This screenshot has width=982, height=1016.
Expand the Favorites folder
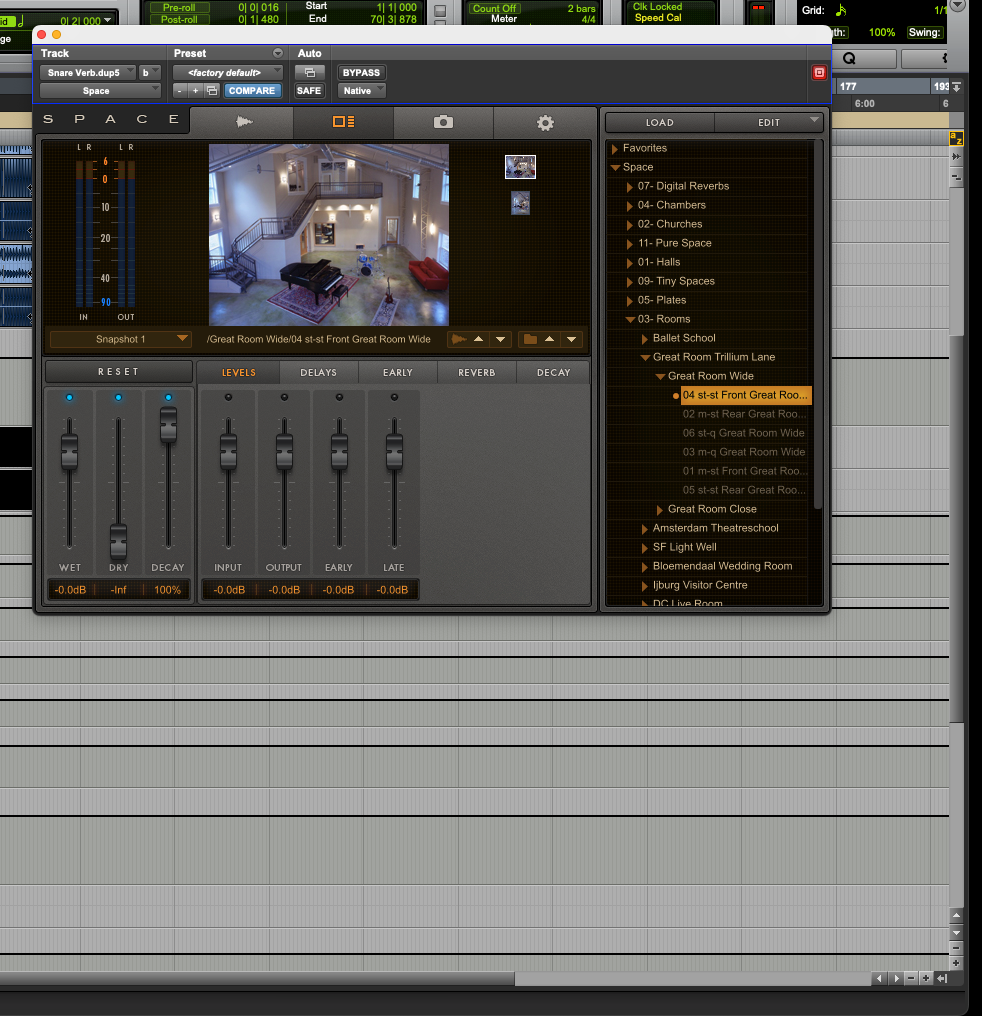(615, 148)
